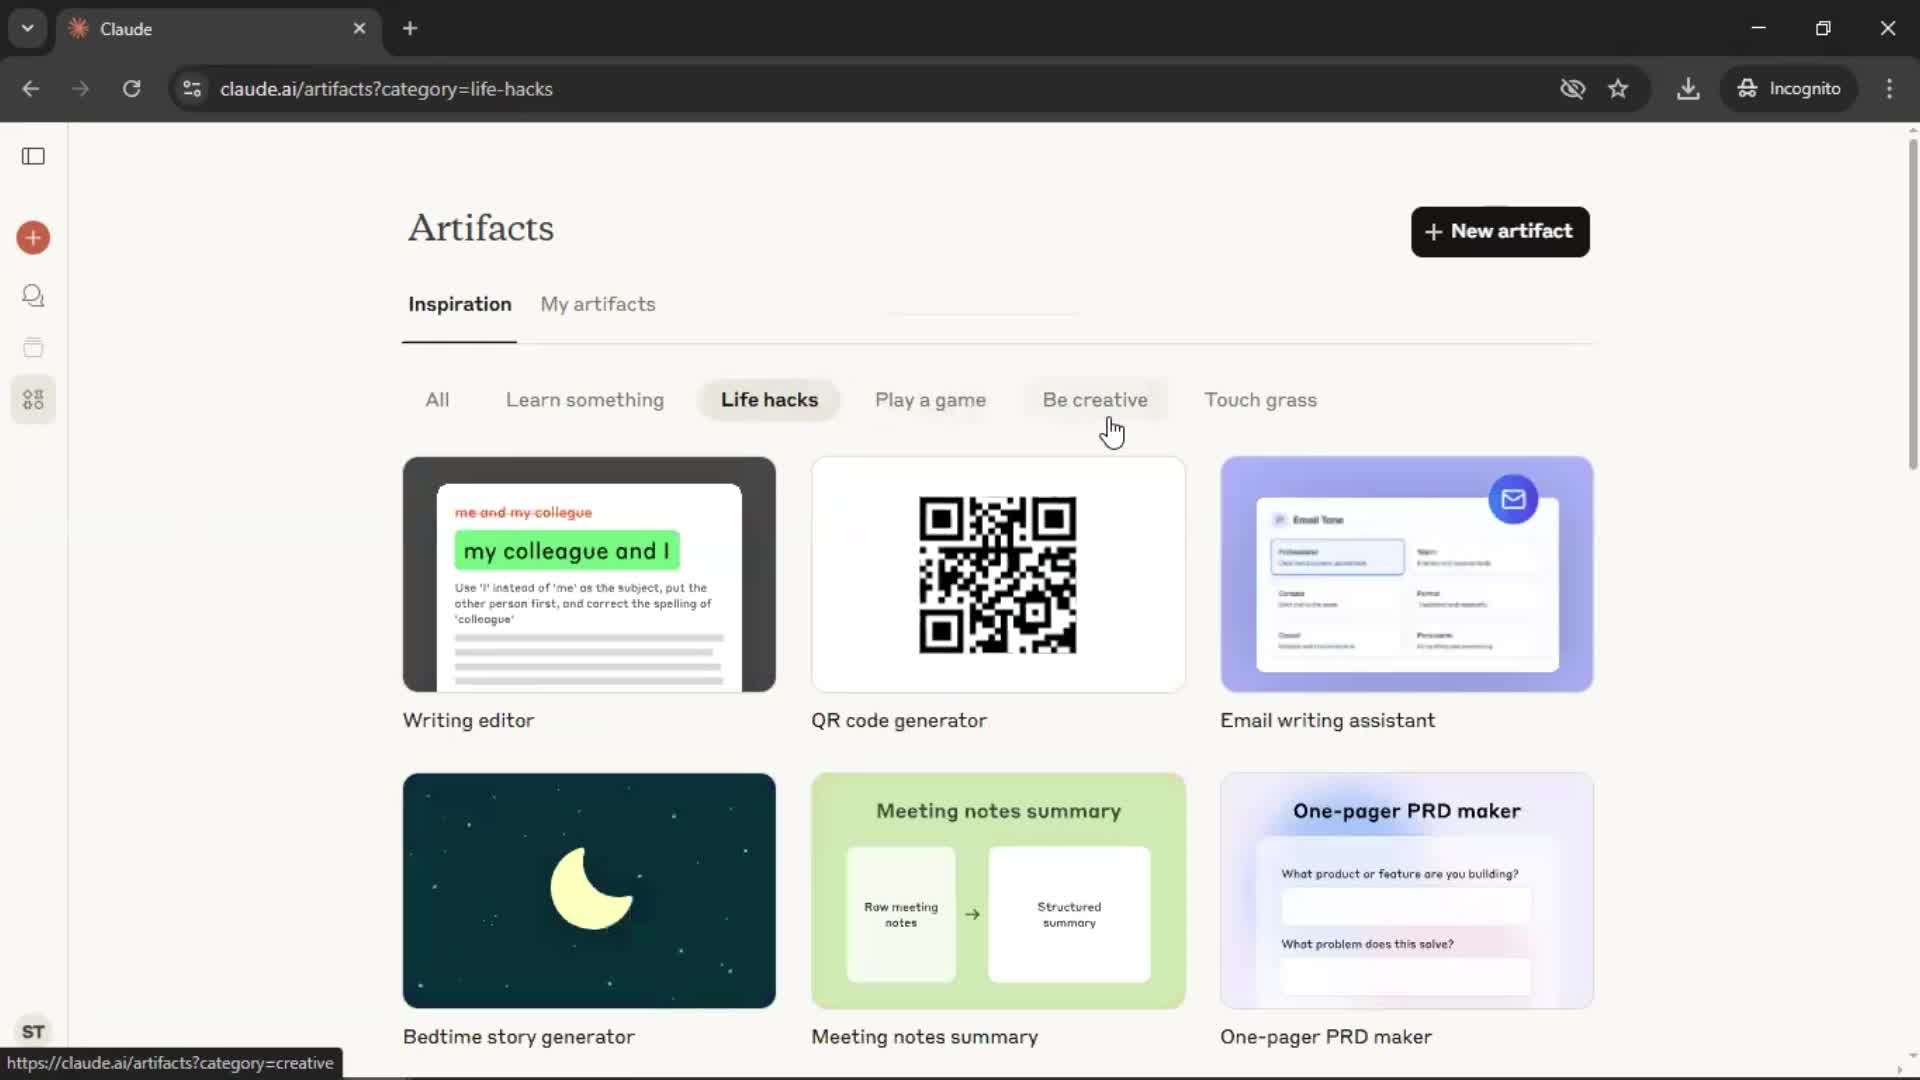Open the site information icon in the address bar

(192, 89)
